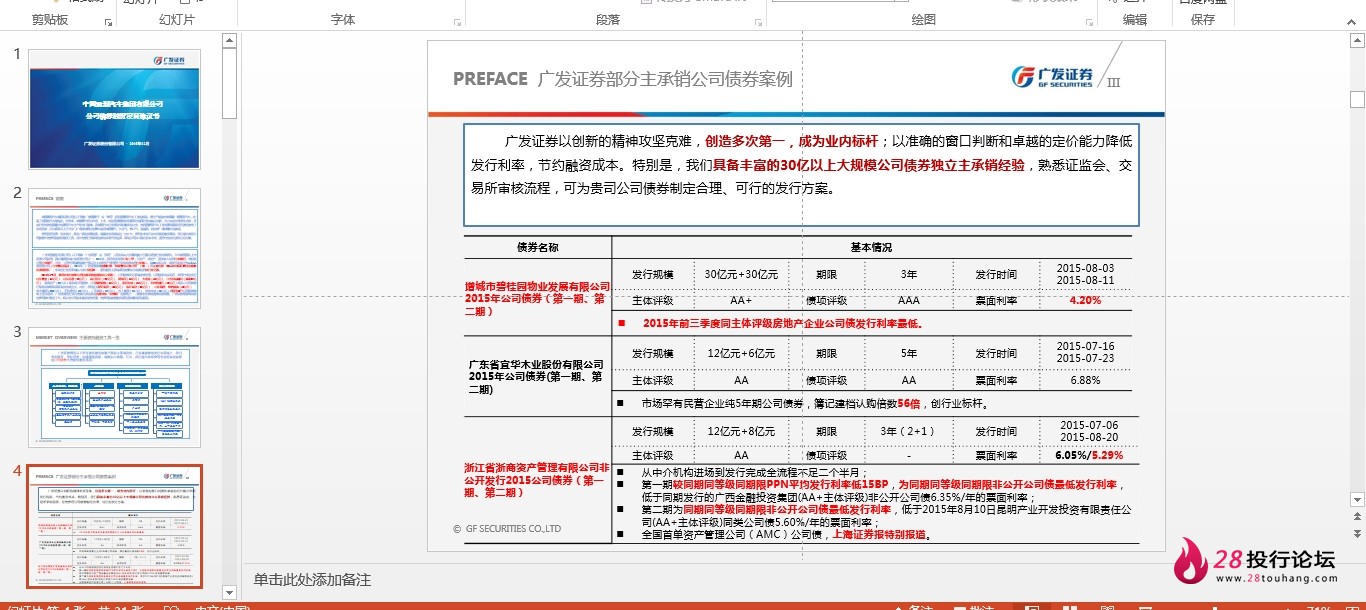The height and width of the screenshot is (610, 1366).
Task: Click the GF Securities logo on slide
Action: (1051, 77)
